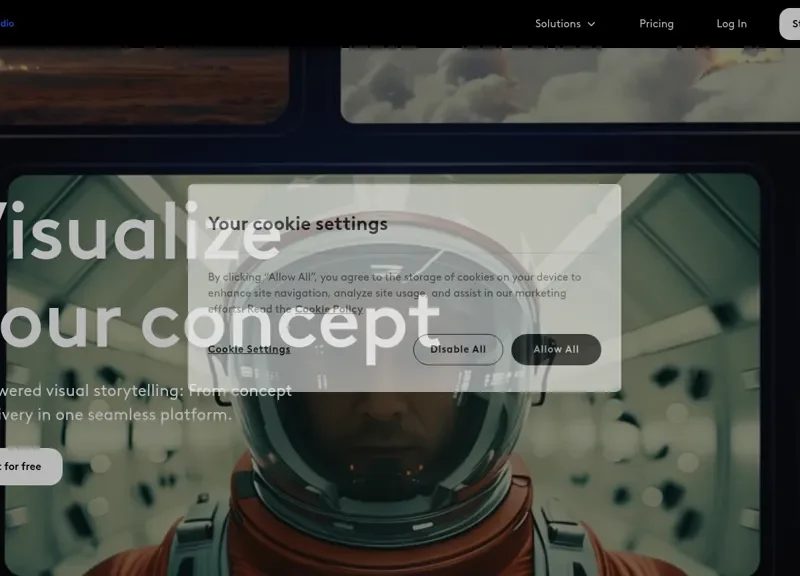Click Allow All cookies button

[556, 349]
